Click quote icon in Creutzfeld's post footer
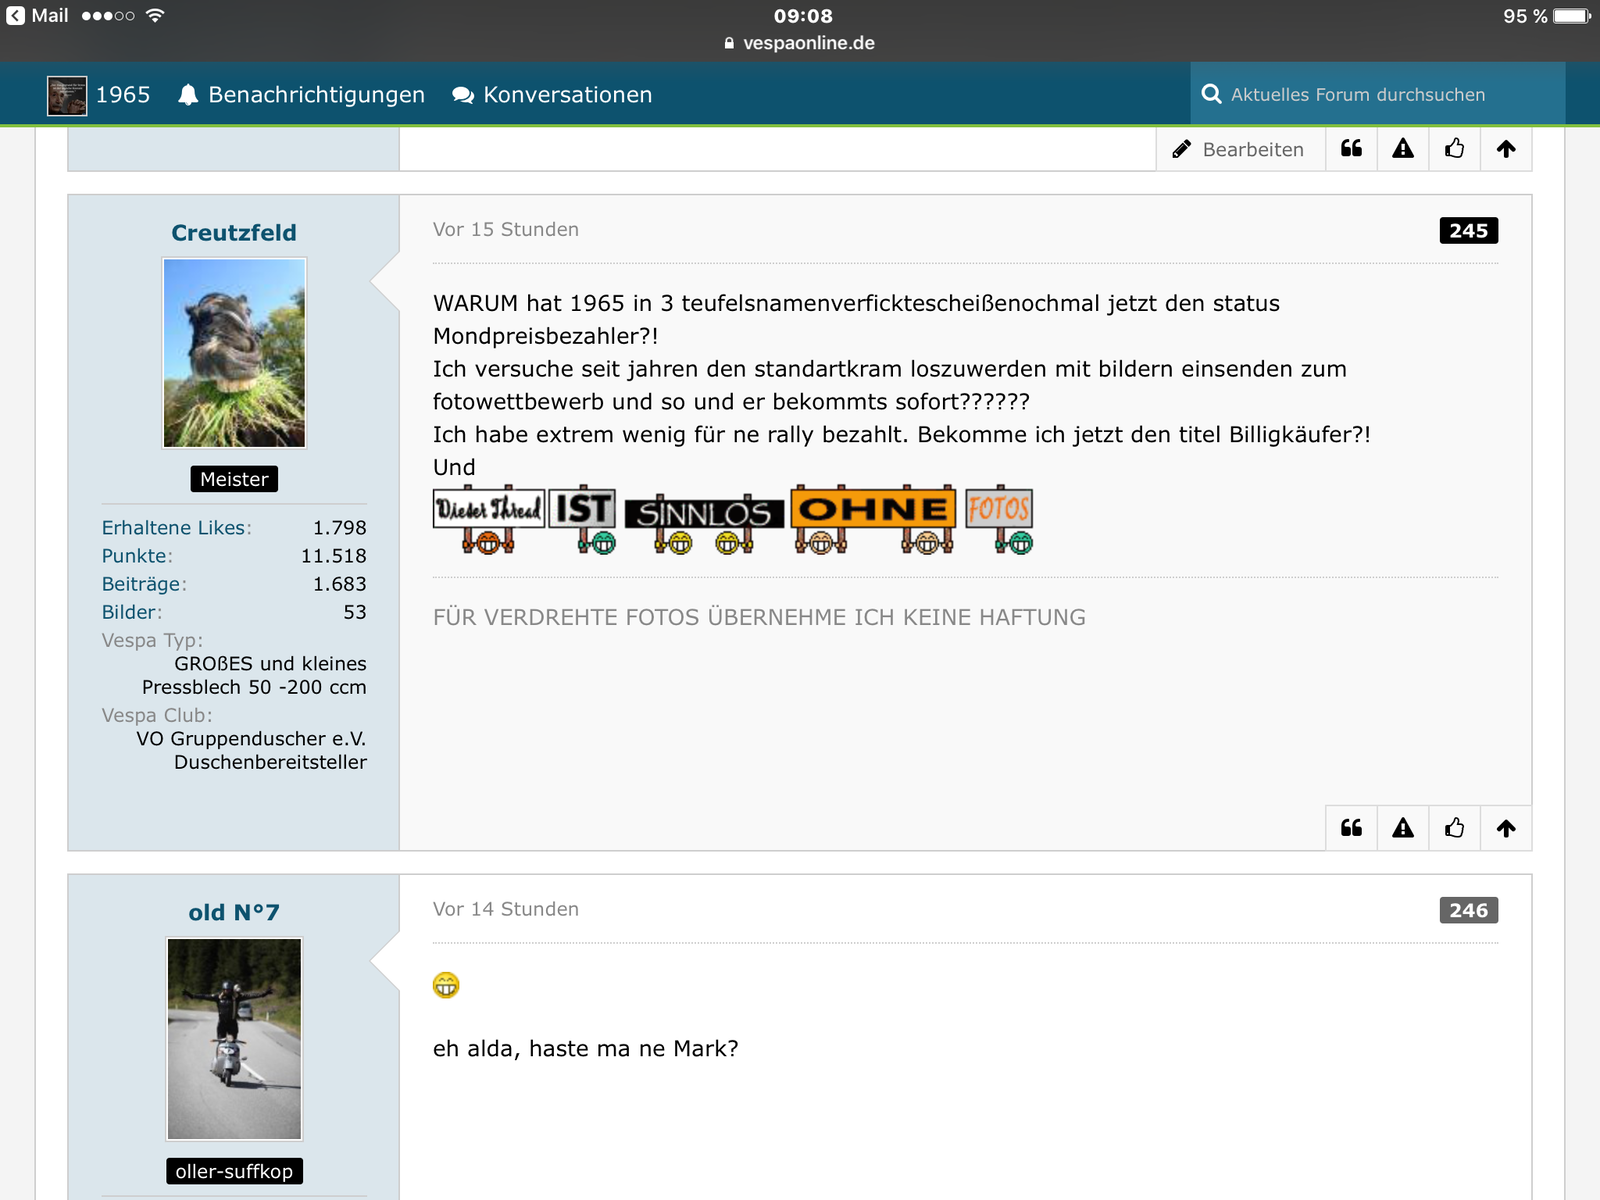Image resolution: width=1600 pixels, height=1200 pixels. pos(1351,828)
